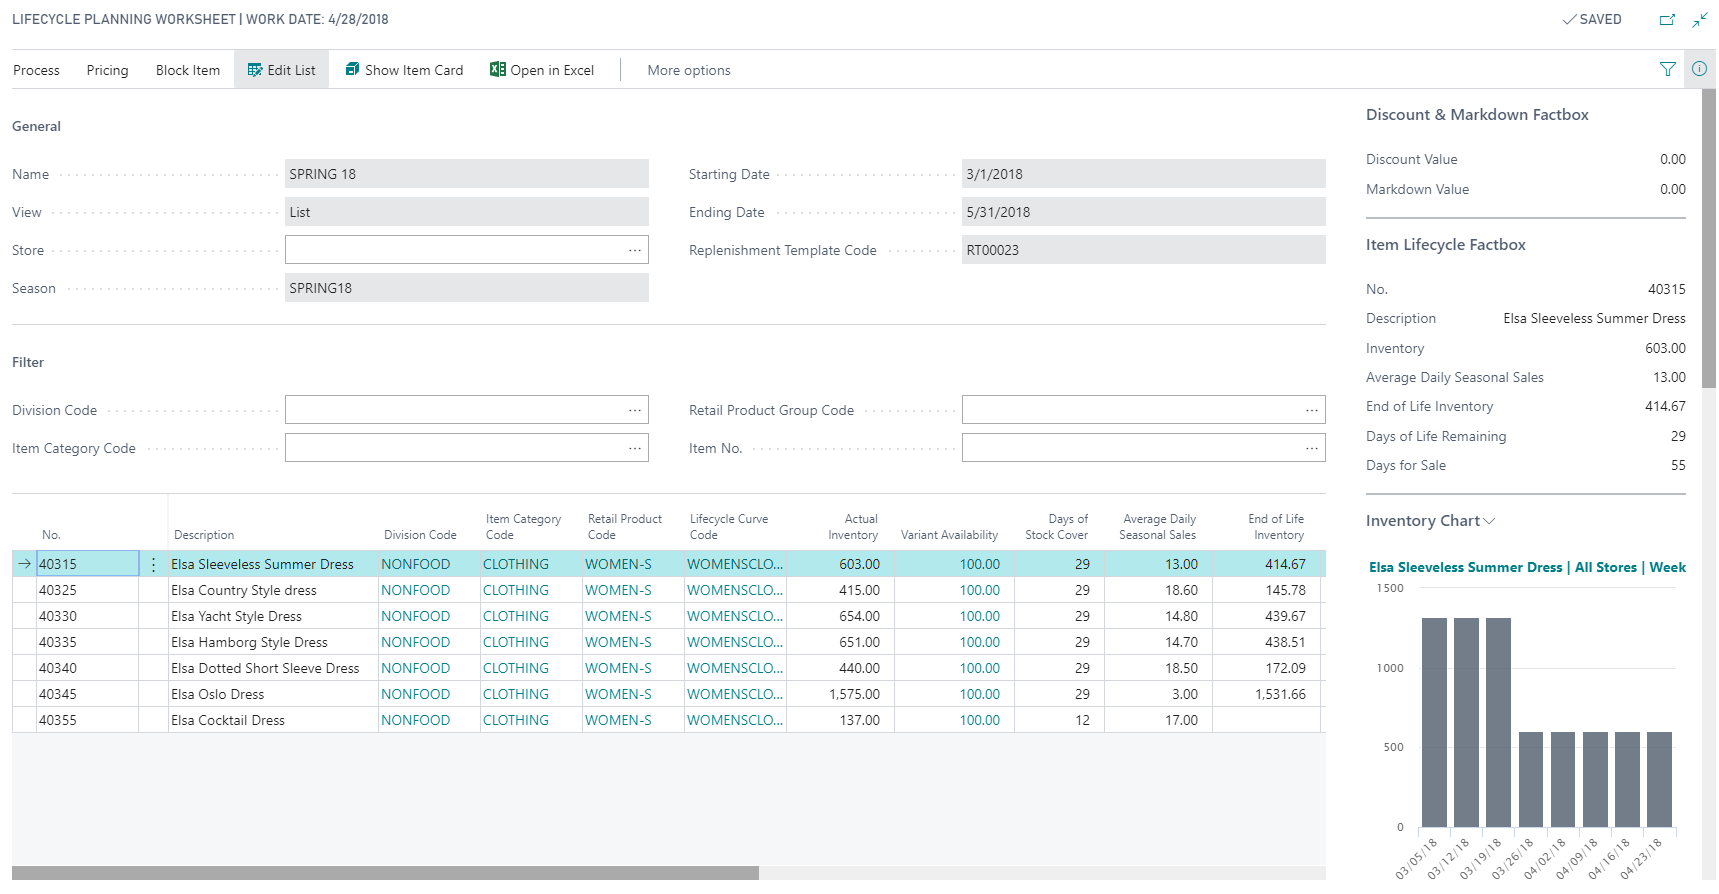Open the Division Code lookup ellipsis

click(x=634, y=410)
